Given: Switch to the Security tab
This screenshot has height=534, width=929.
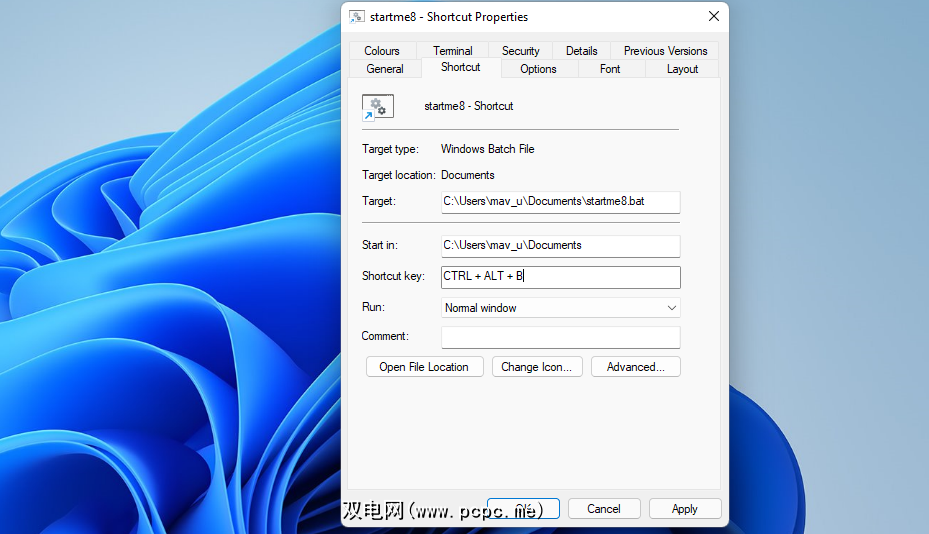Looking at the screenshot, I should coord(521,51).
